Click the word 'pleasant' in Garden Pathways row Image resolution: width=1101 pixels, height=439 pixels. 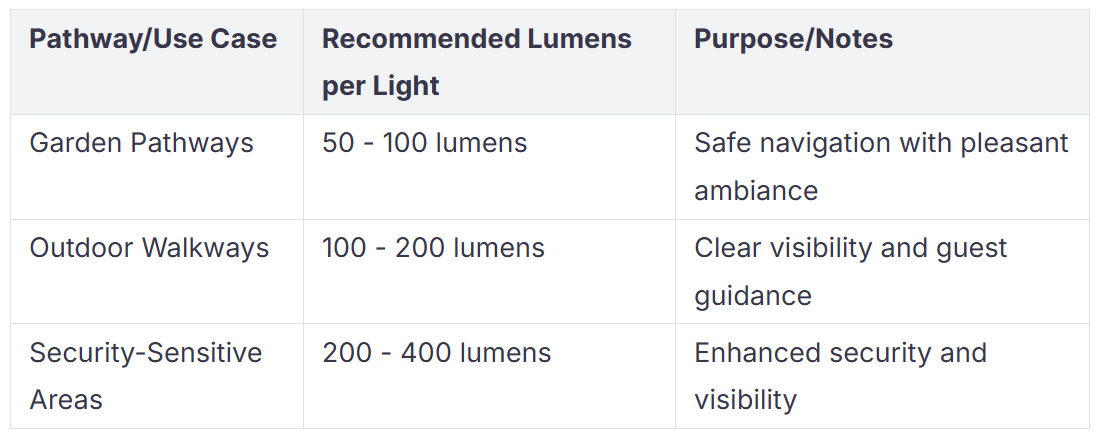[1014, 143]
